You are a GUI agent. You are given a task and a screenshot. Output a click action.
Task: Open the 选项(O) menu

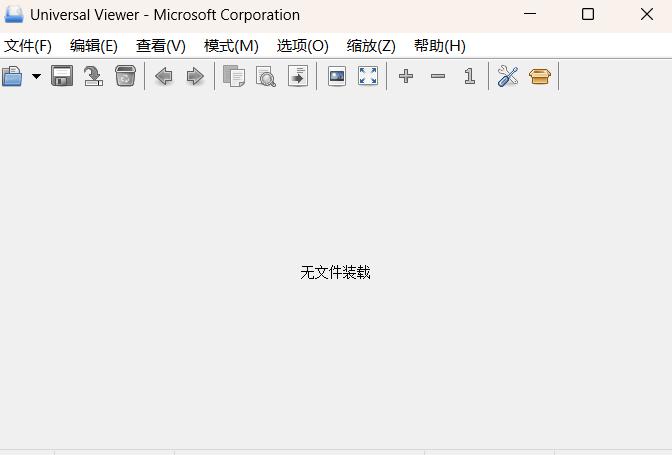click(x=303, y=46)
